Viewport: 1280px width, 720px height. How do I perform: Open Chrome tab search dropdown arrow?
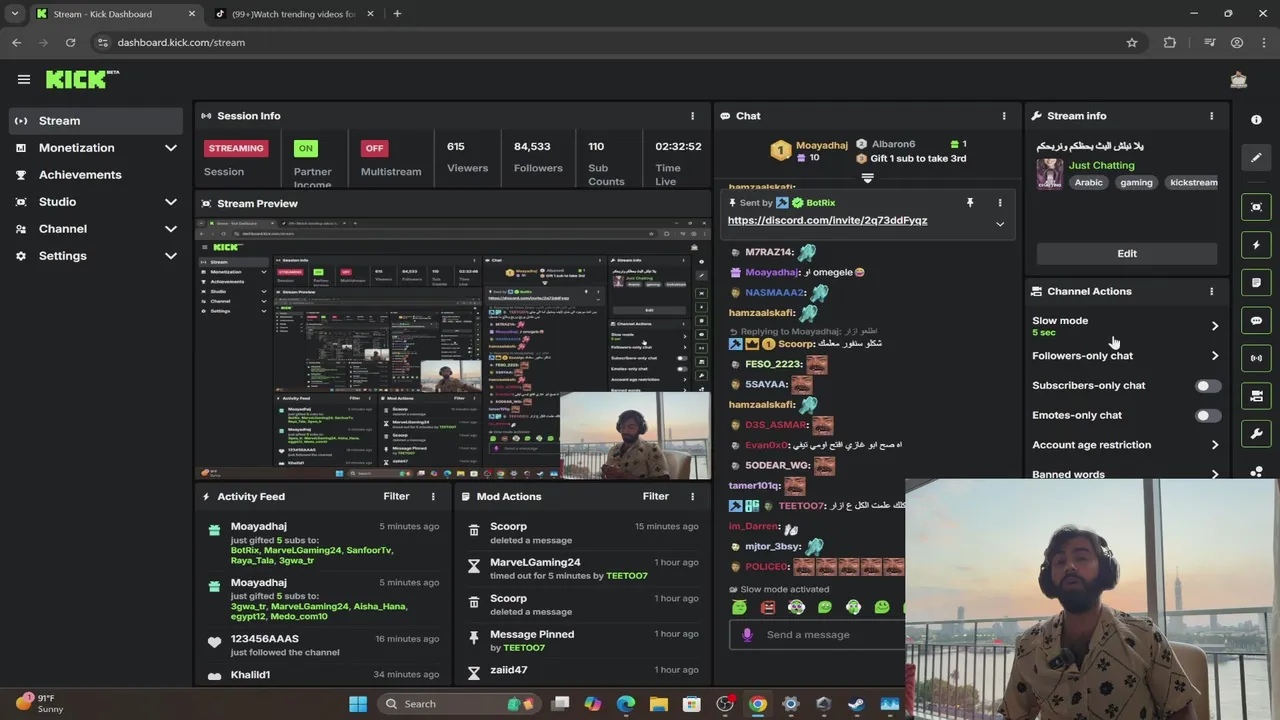point(14,14)
